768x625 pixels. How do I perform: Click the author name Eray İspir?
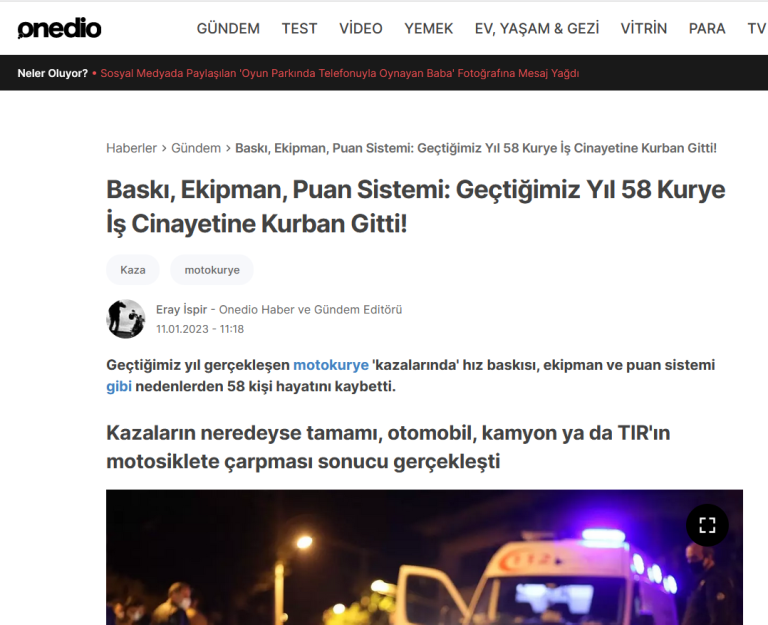coord(181,310)
